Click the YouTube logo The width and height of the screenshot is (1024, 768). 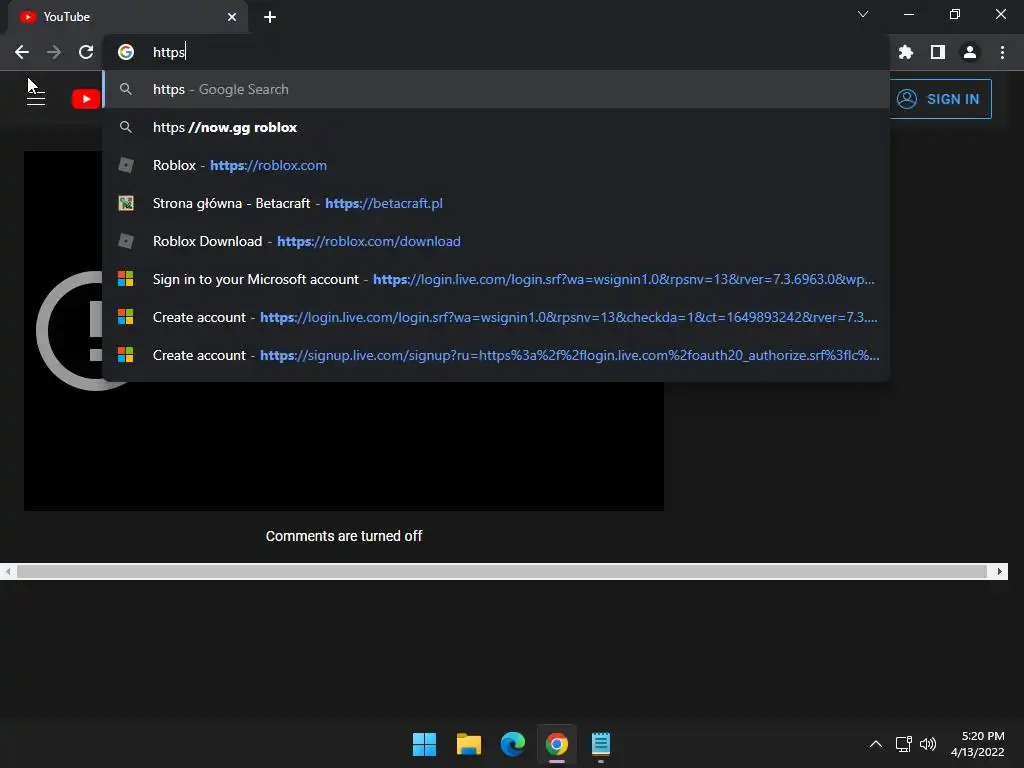click(86, 99)
